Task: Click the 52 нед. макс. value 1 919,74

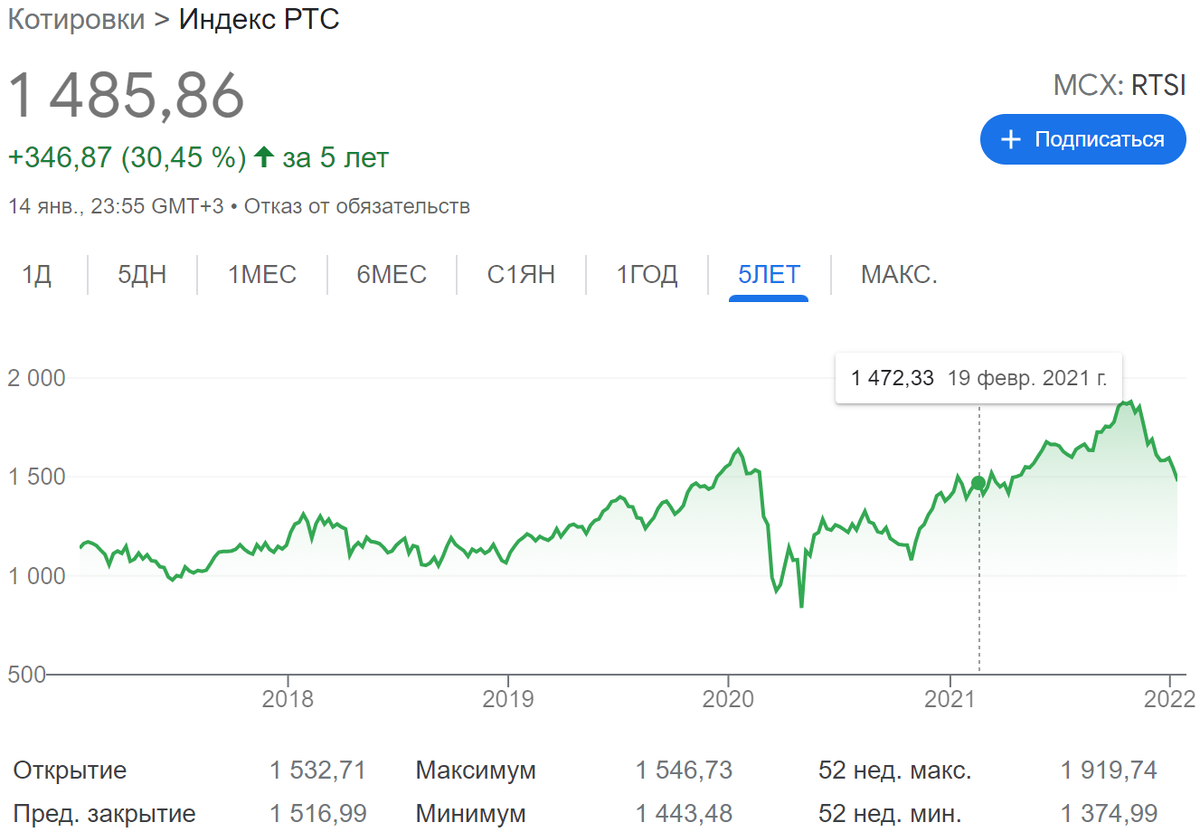Action: (x=1108, y=771)
